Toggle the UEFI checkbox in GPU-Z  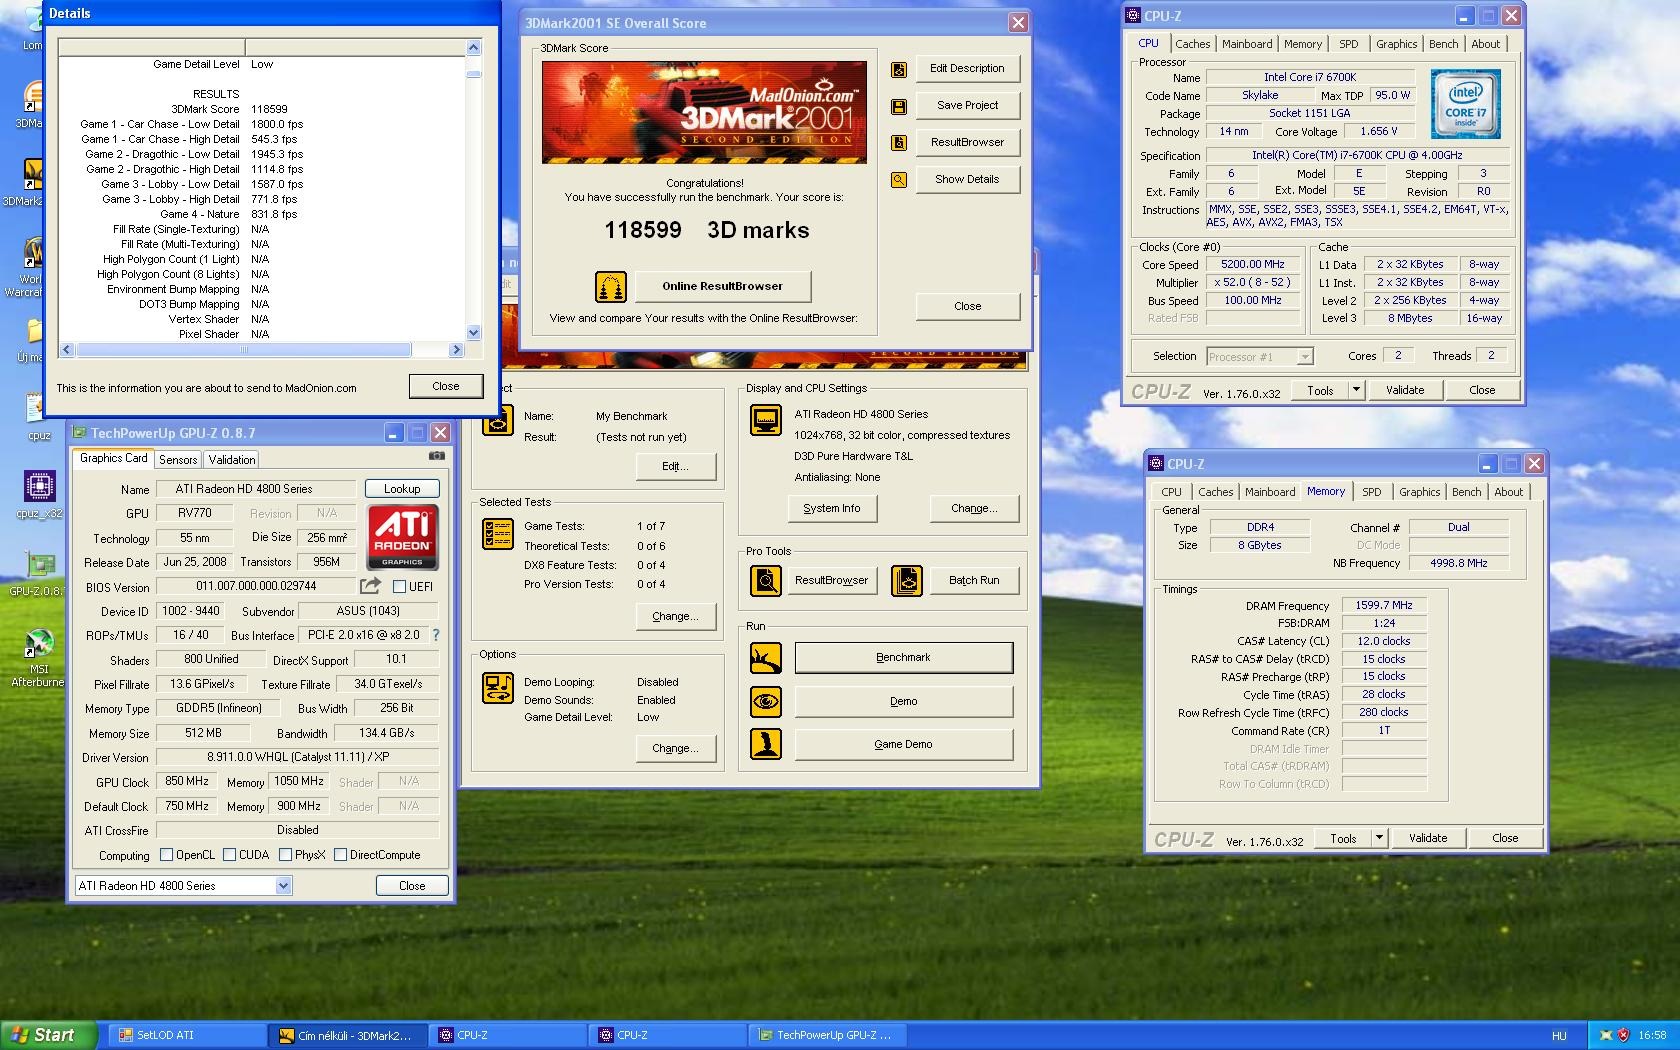click(x=400, y=587)
